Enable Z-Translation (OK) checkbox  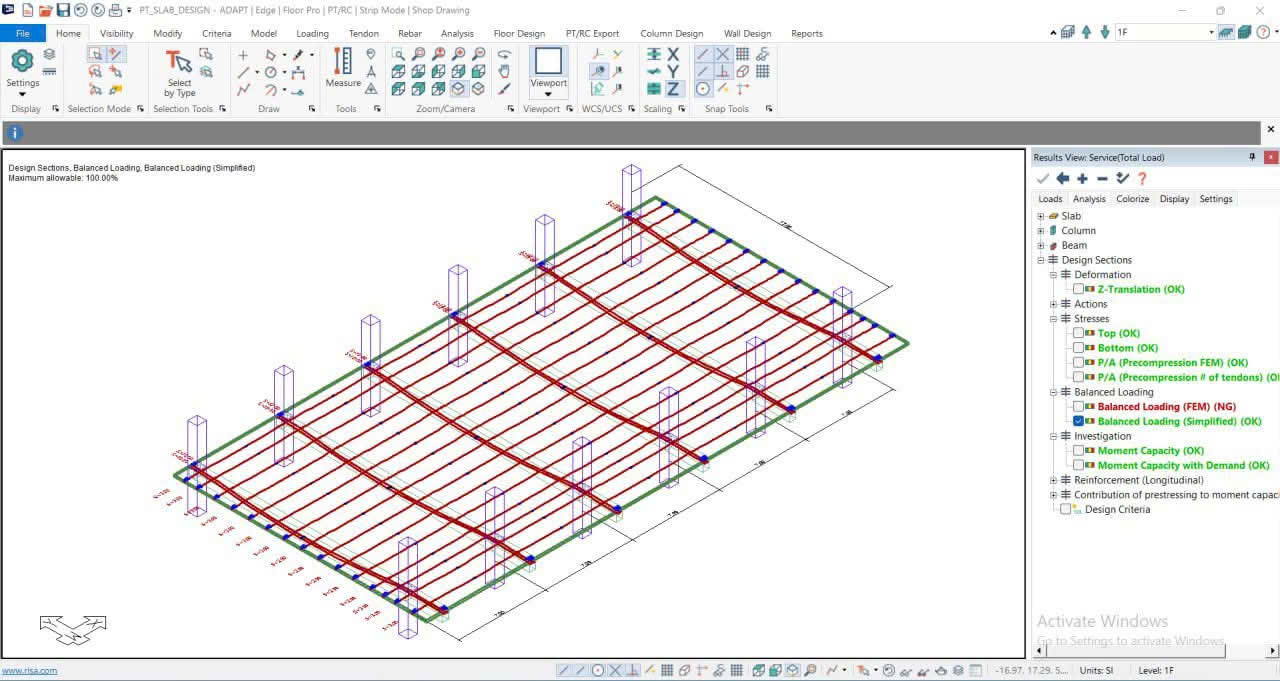click(x=1078, y=289)
